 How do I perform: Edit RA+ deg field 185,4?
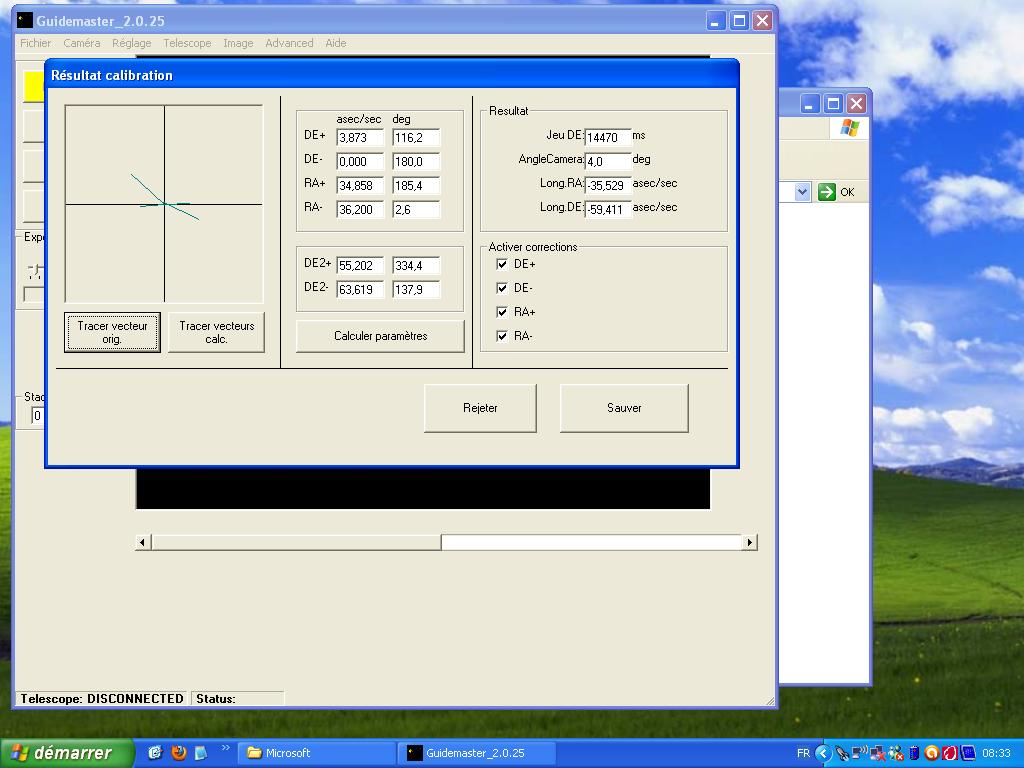tap(416, 185)
